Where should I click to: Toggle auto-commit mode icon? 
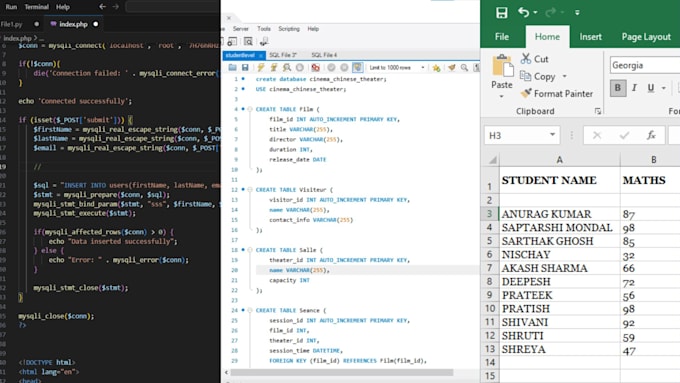click(x=357, y=68)
